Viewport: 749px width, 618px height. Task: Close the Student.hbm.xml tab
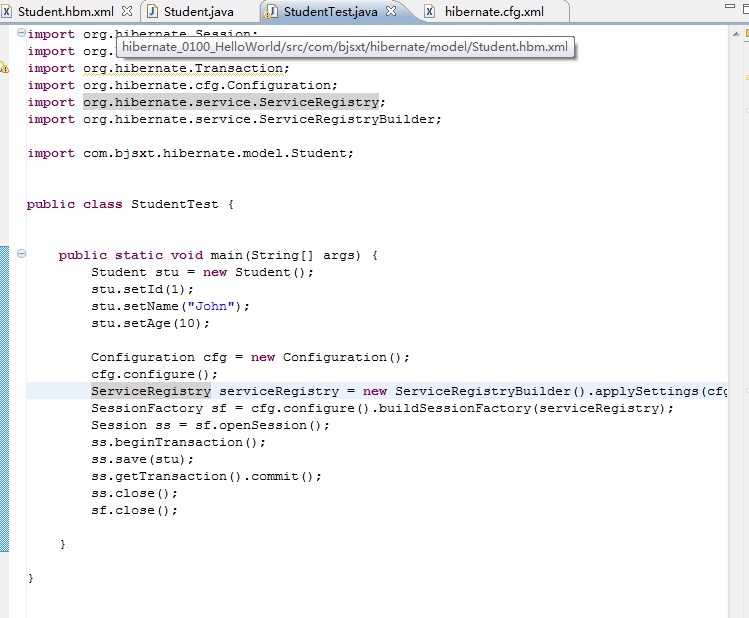[x=127, y=12]
